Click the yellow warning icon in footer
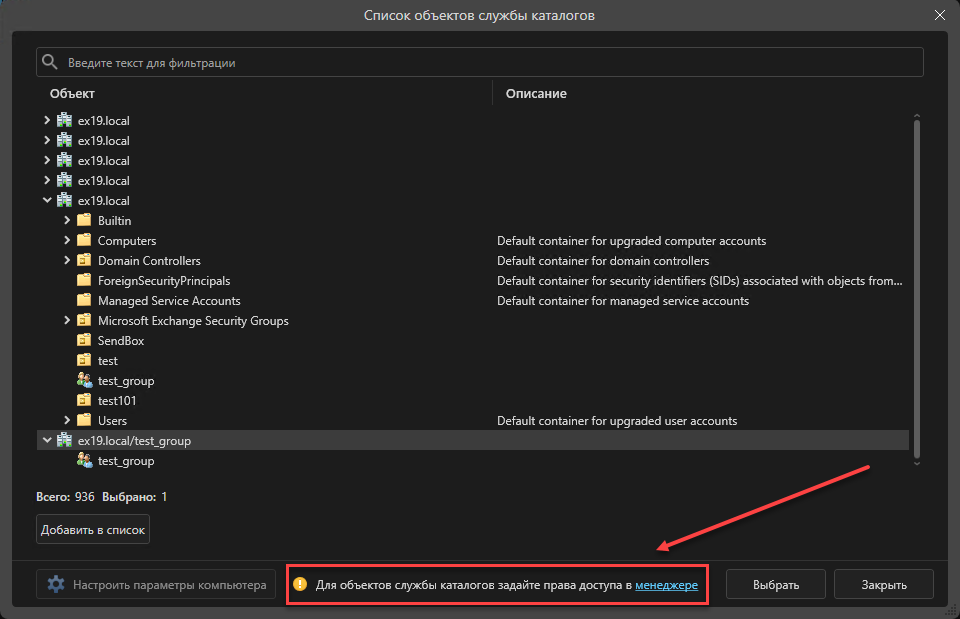The image size is (960, 619). pyautogui.click(x=300, y=584)
